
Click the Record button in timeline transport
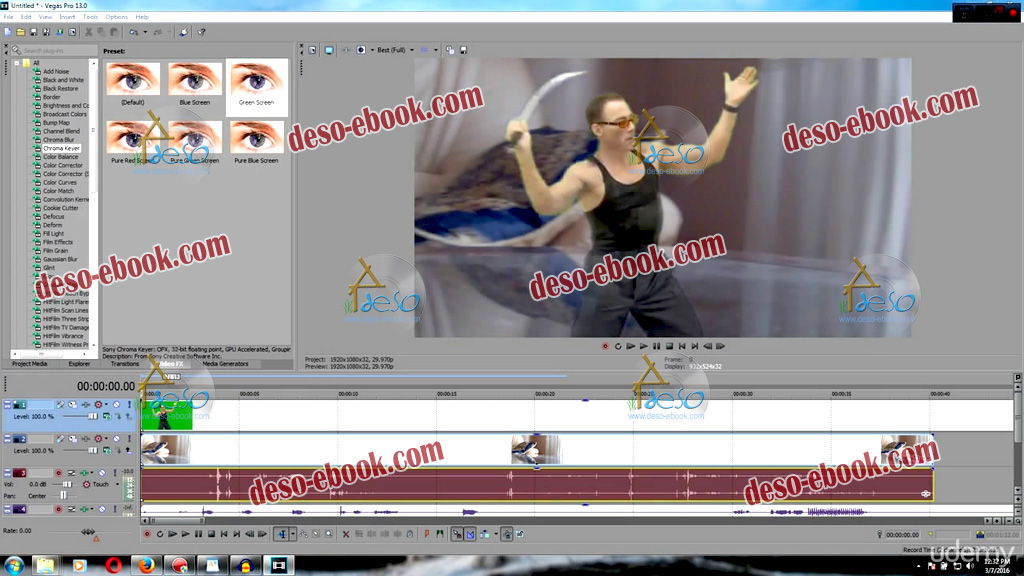tap(147, 534)
